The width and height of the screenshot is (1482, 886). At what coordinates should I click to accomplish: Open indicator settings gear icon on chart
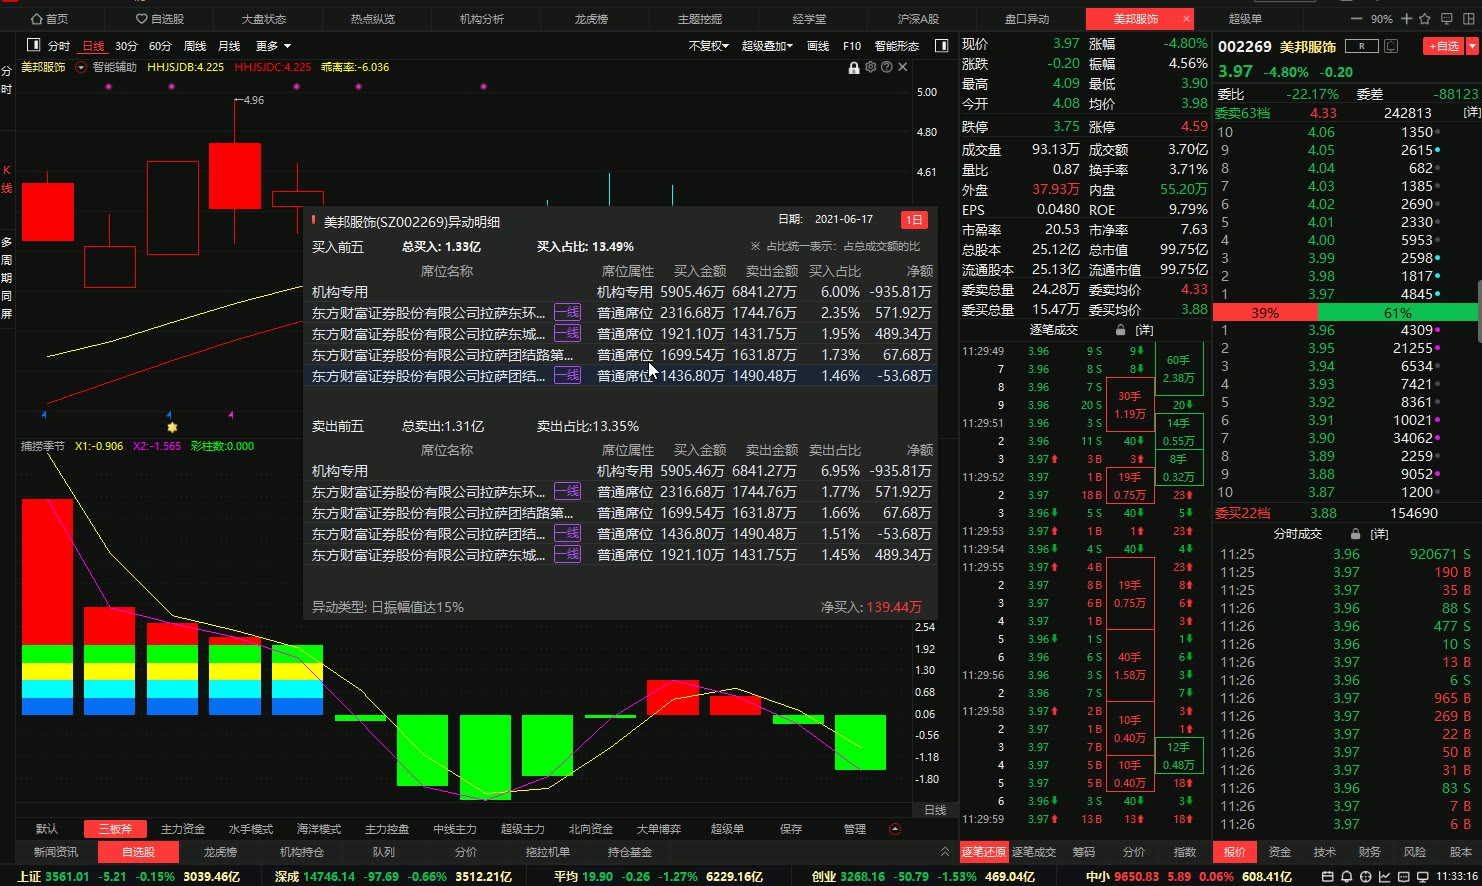(870, 67)
